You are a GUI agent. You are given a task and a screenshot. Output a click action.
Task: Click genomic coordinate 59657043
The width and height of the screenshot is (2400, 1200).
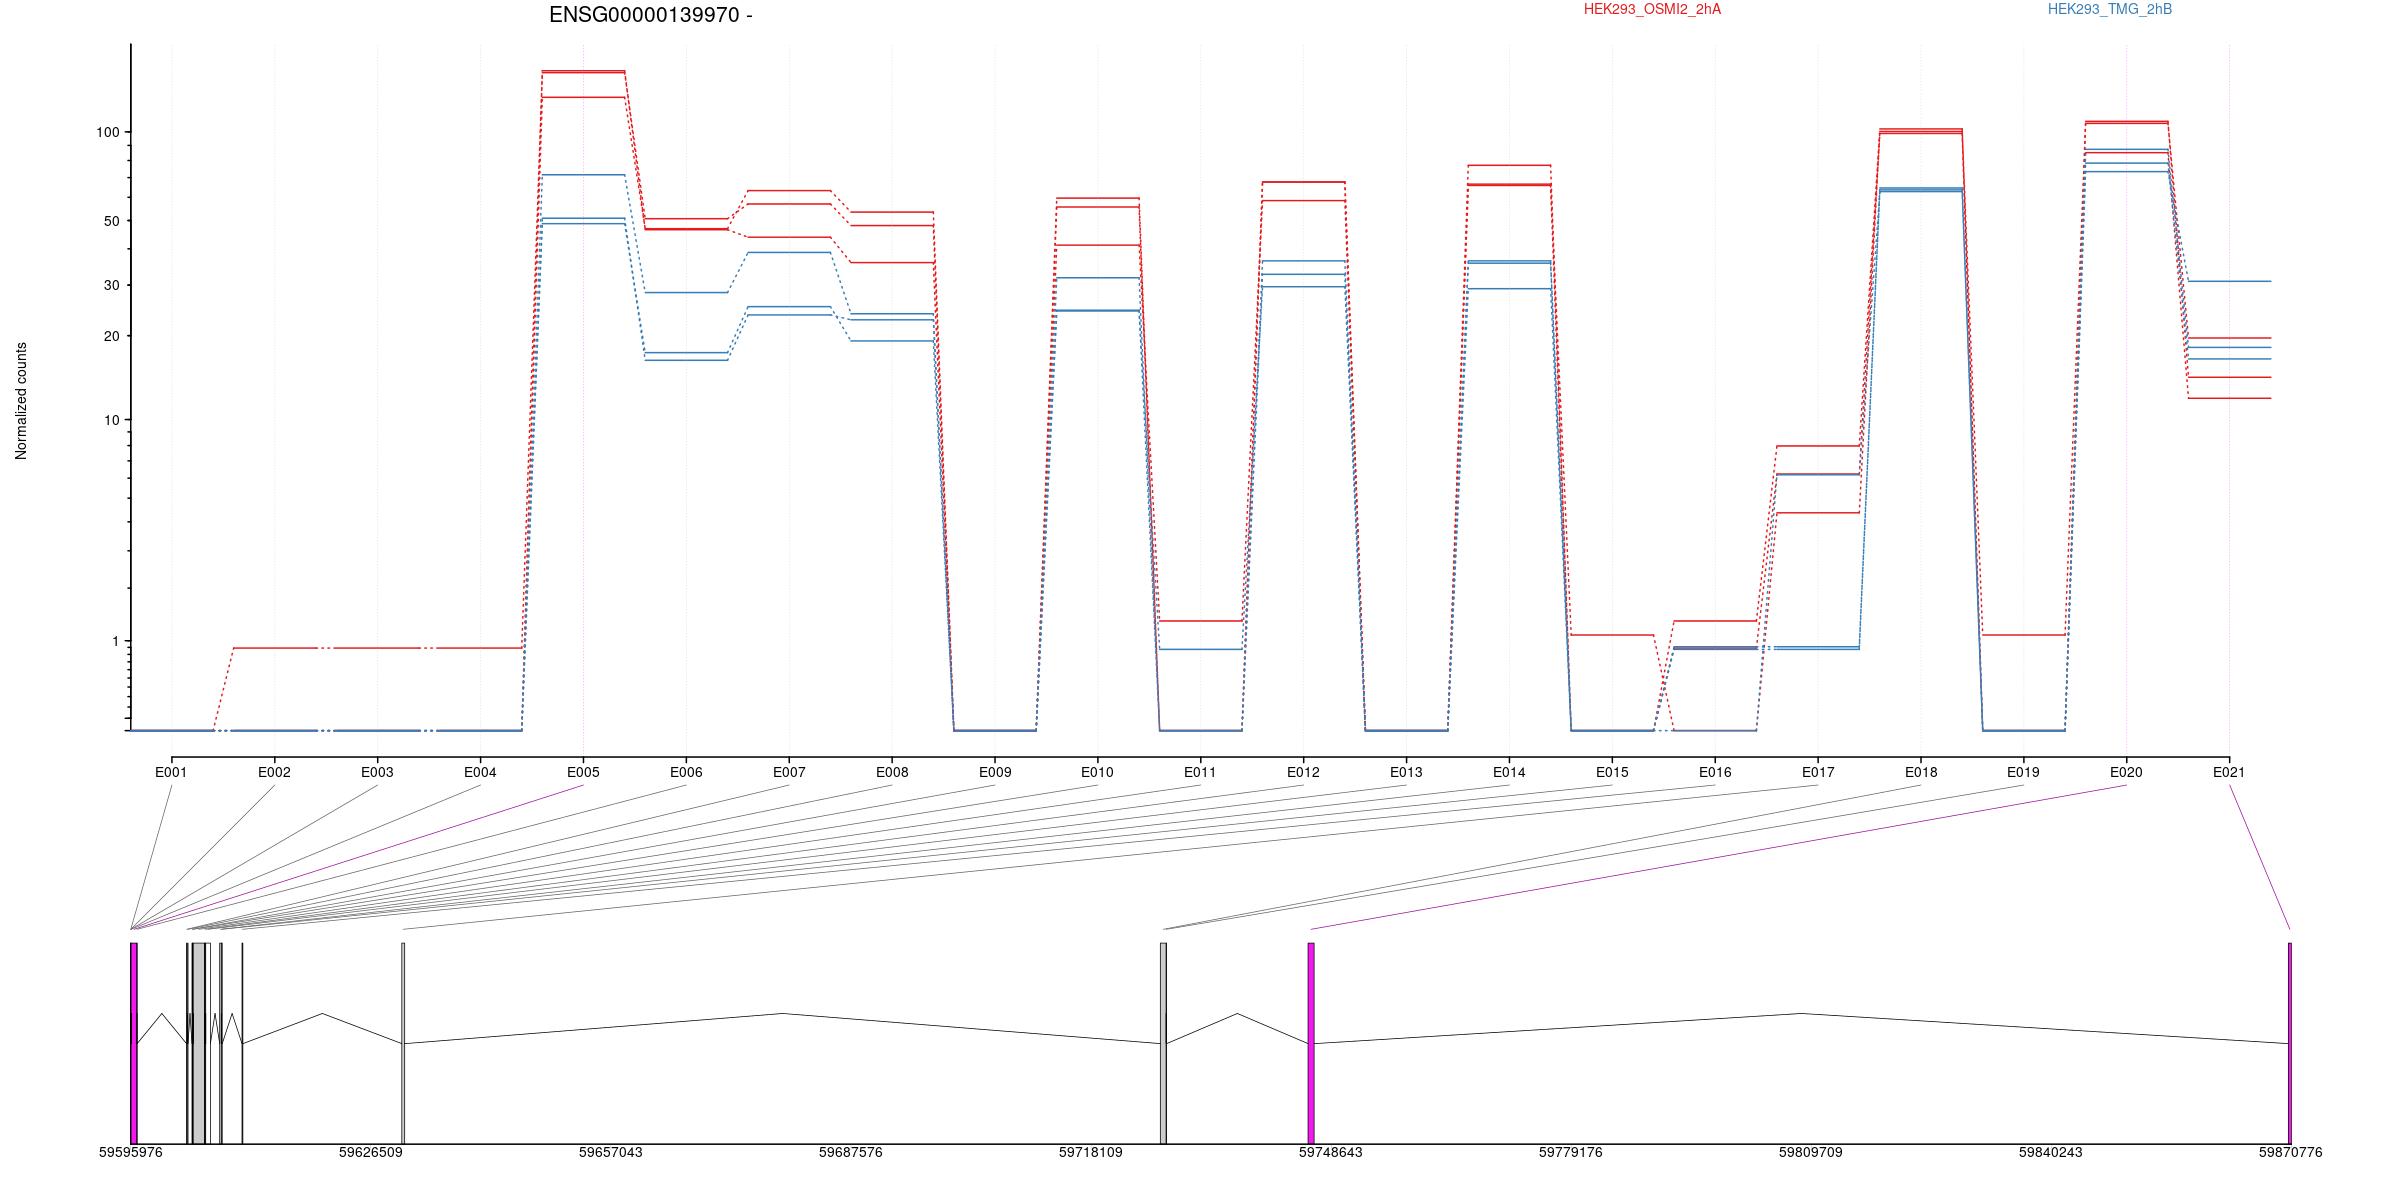click(610, 1152)
